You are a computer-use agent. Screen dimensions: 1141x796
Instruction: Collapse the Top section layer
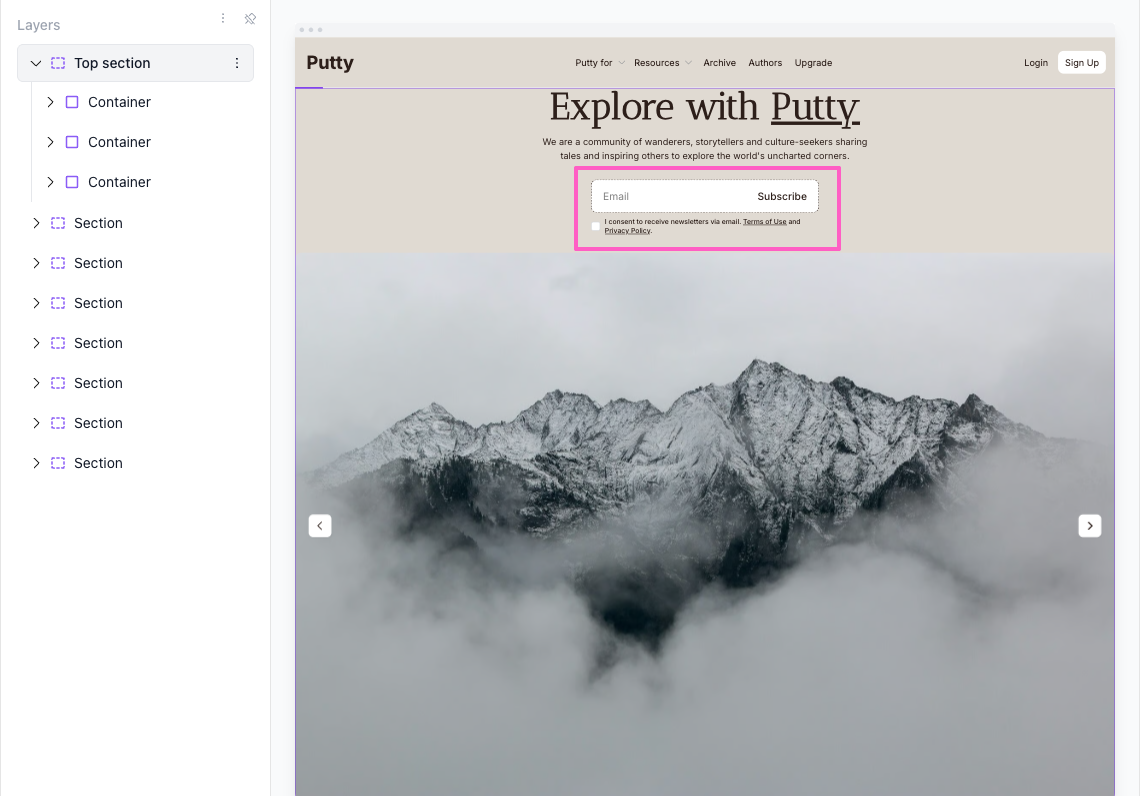[36, 63]
